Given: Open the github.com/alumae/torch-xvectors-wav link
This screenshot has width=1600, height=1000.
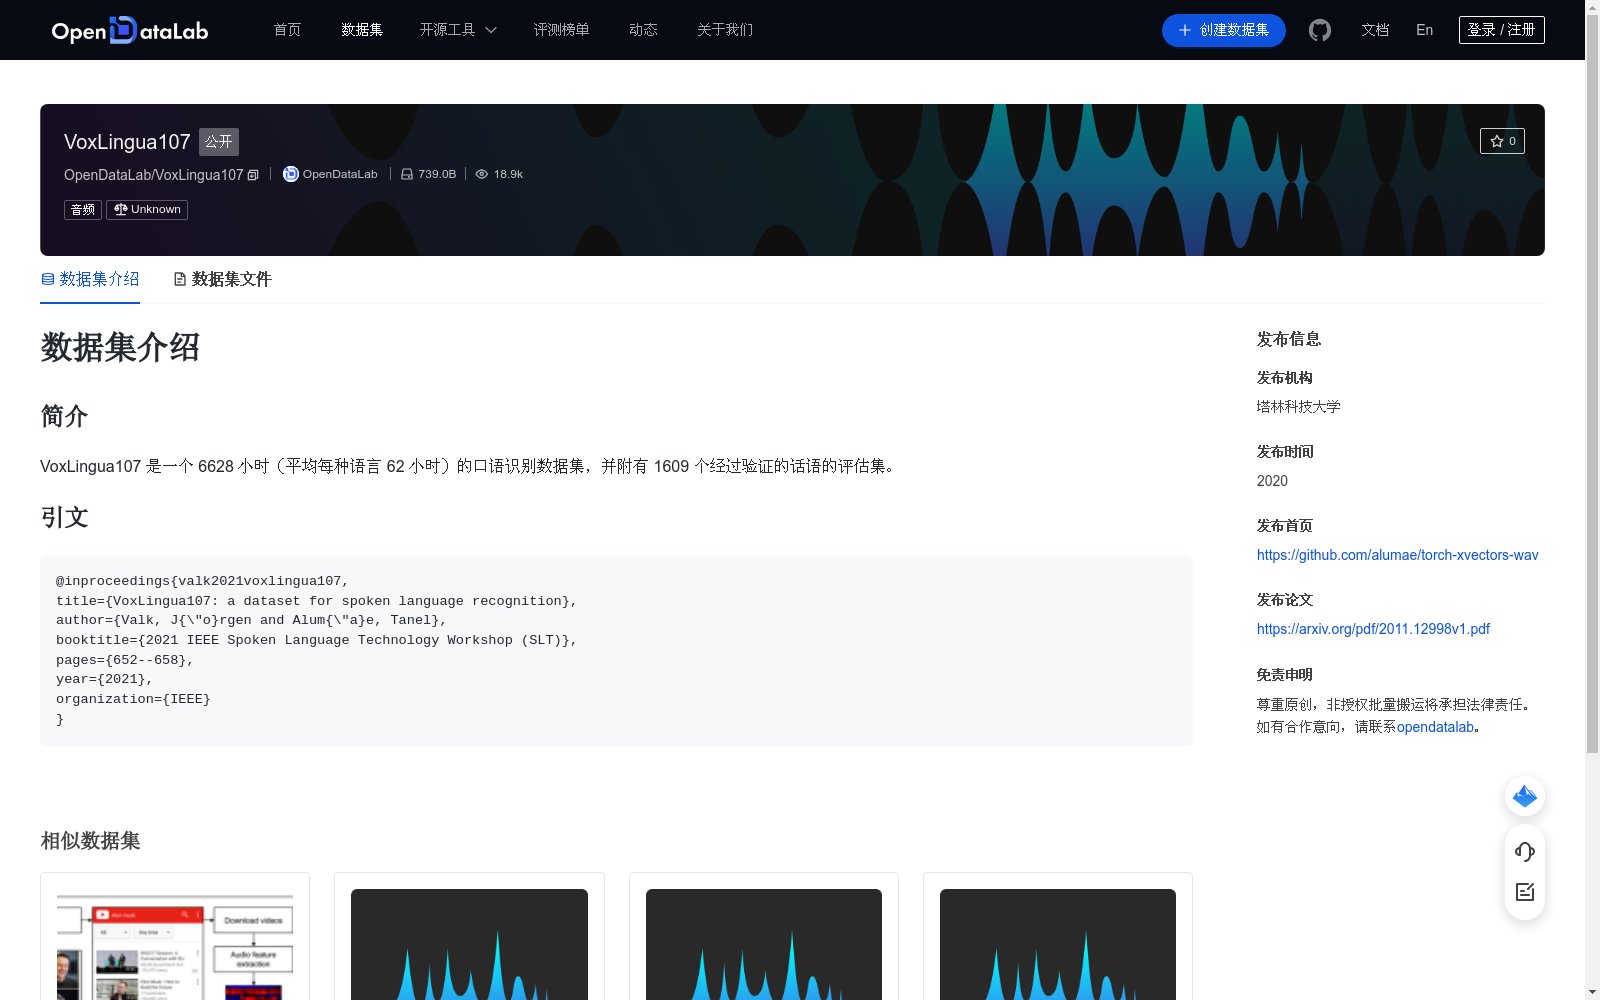Looking at the screenshot, I should click(x=1398, y=555).
